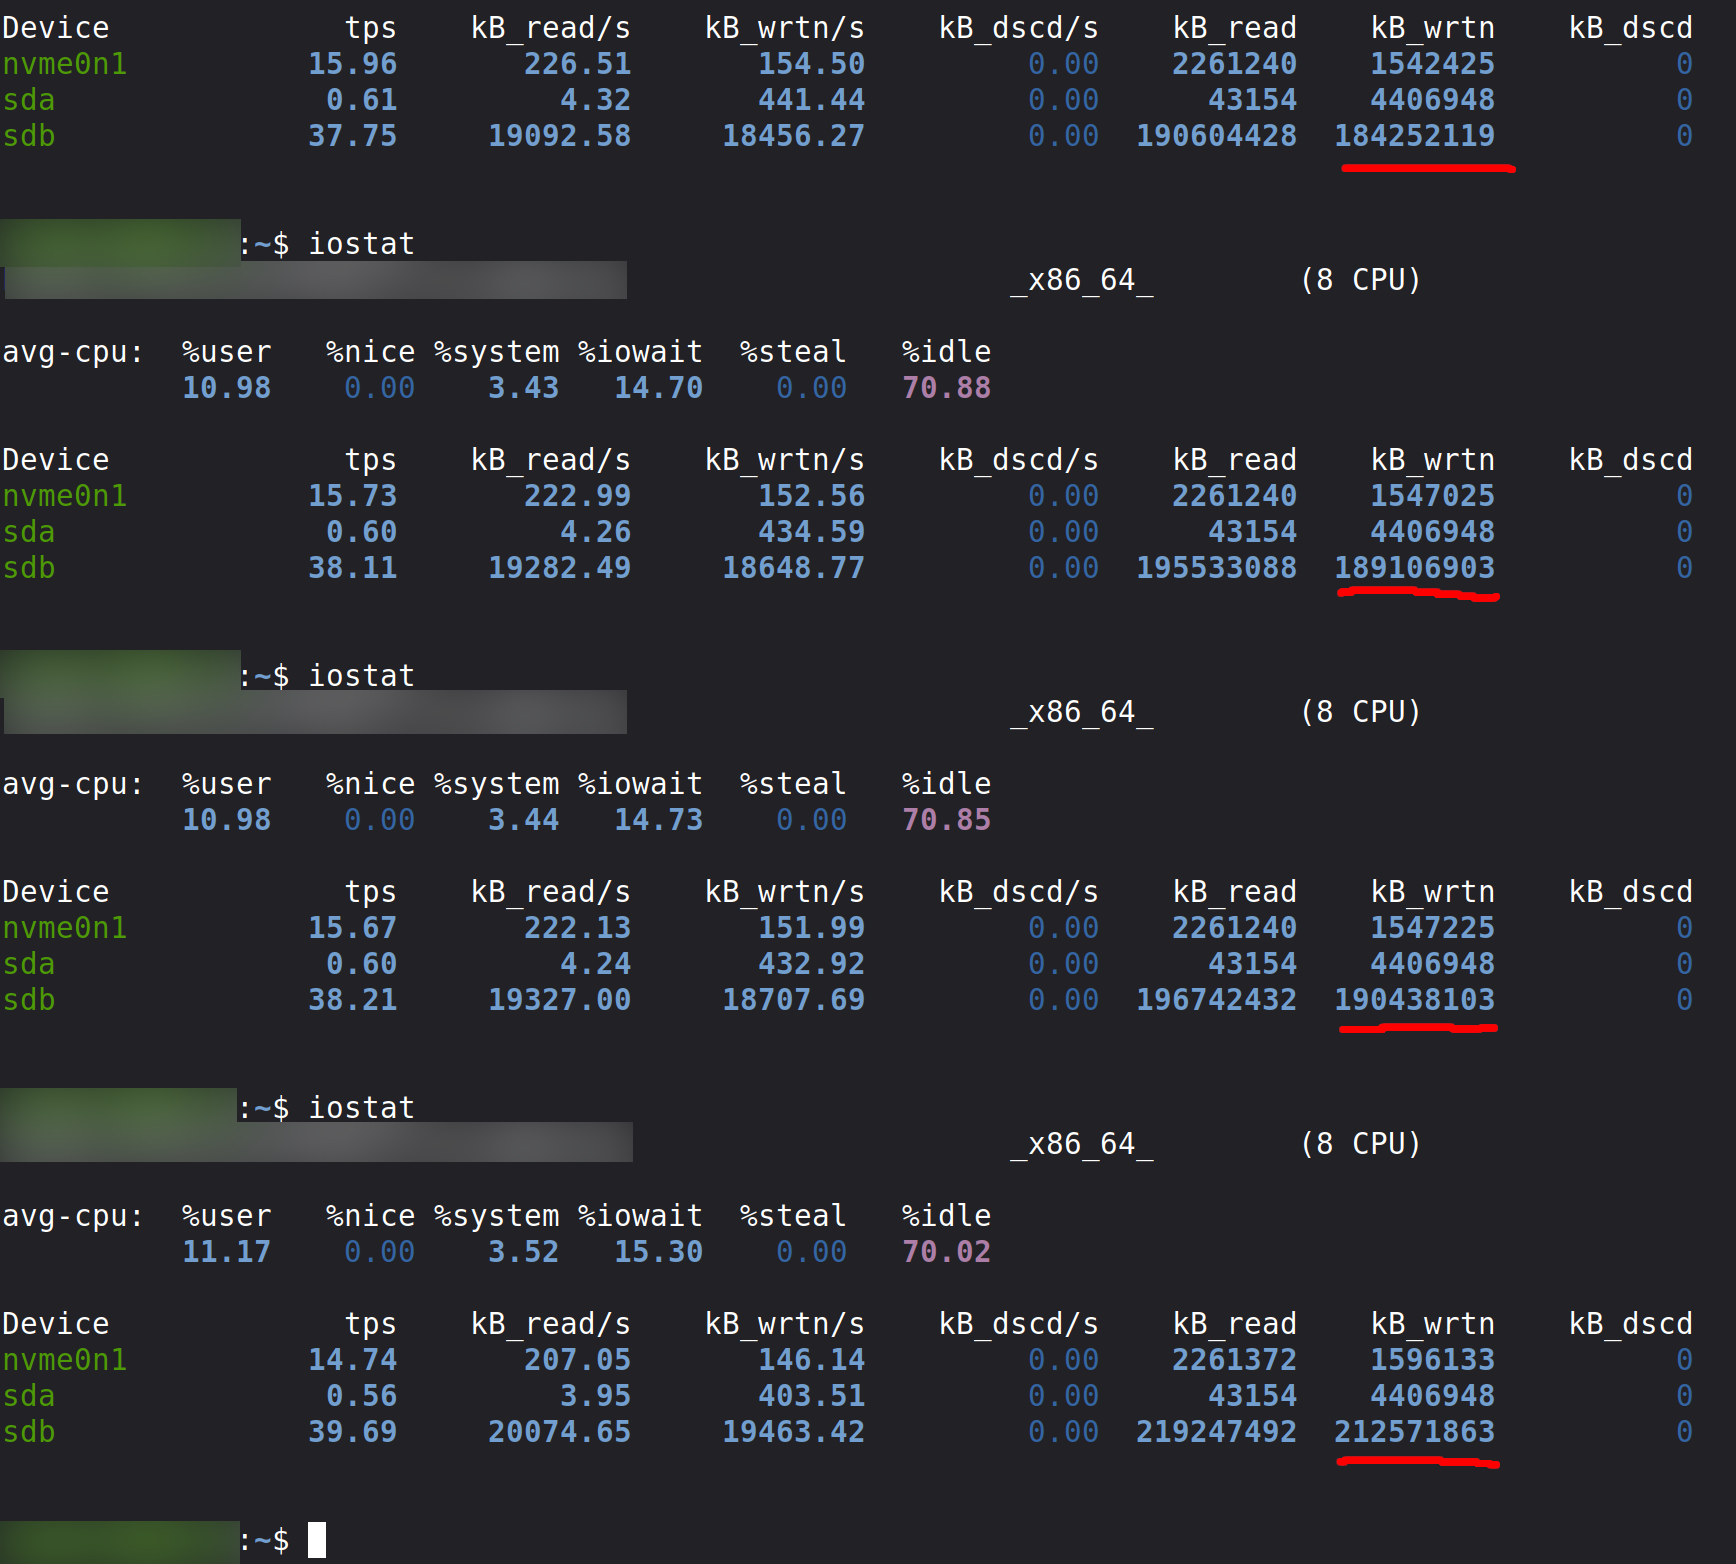Click nvme0n1 kB_read total 2261372

pyautogui.click(x=1234, y=1360)
